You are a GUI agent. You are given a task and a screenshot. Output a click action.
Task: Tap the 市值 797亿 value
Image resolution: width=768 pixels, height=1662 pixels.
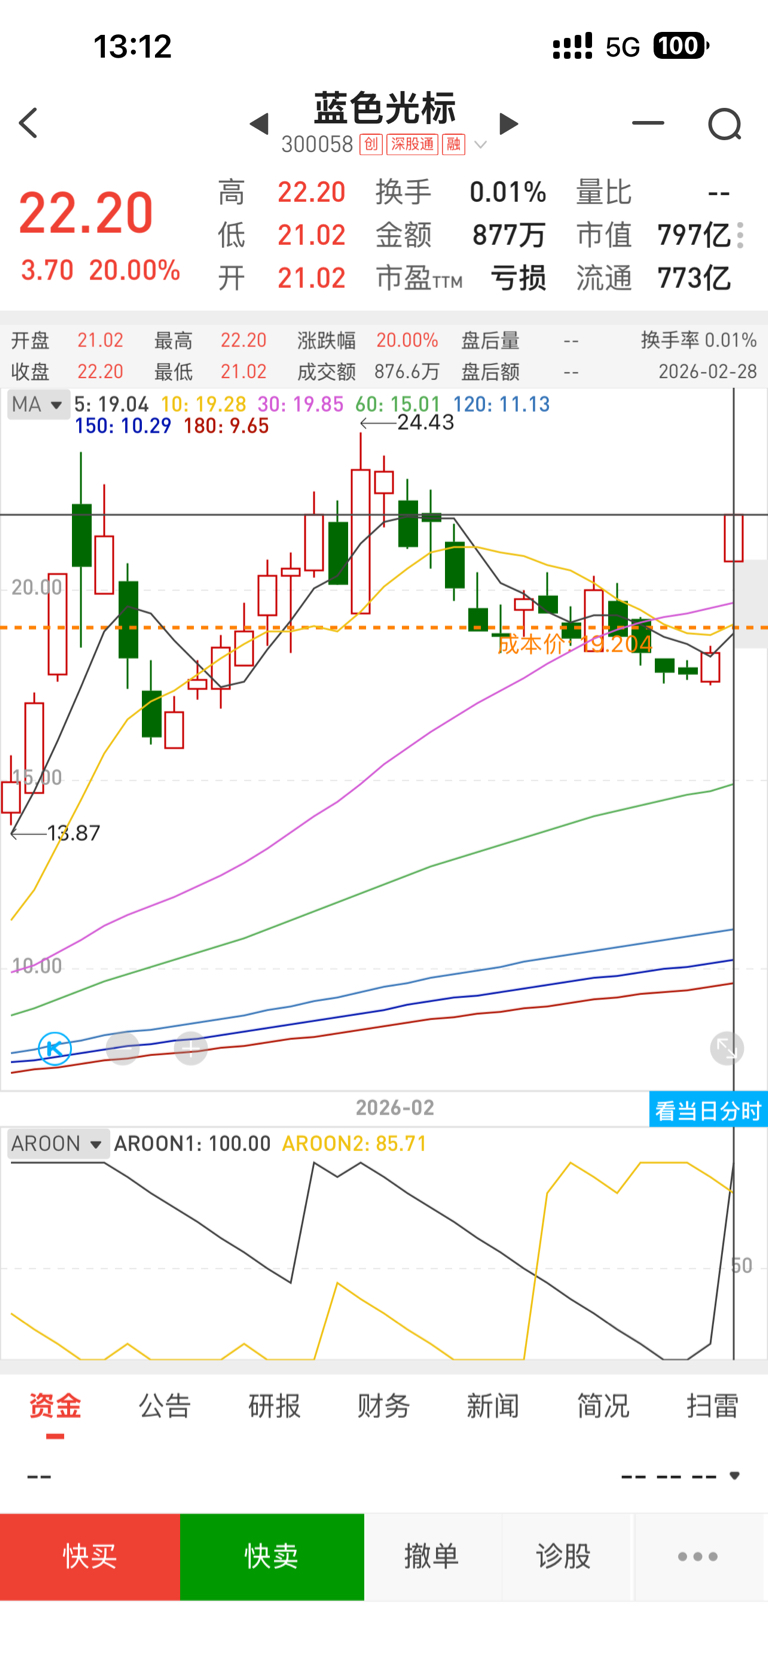693,235
